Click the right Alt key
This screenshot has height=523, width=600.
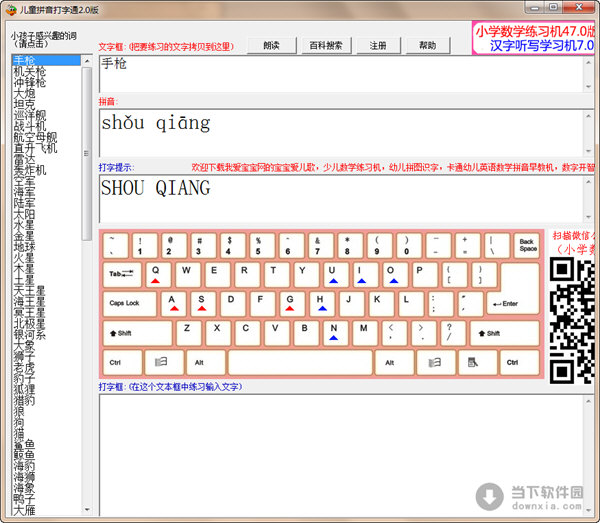pyautogui.click(x=395, y=362)
